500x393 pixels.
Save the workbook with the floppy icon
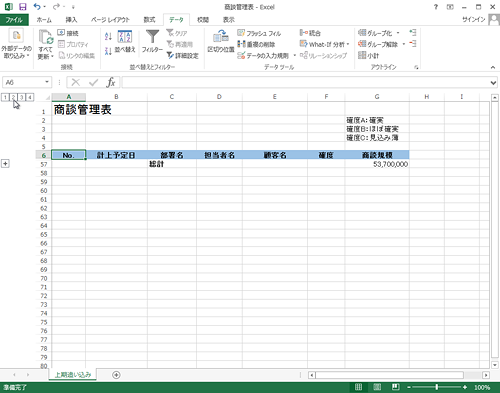click(22, 7)
